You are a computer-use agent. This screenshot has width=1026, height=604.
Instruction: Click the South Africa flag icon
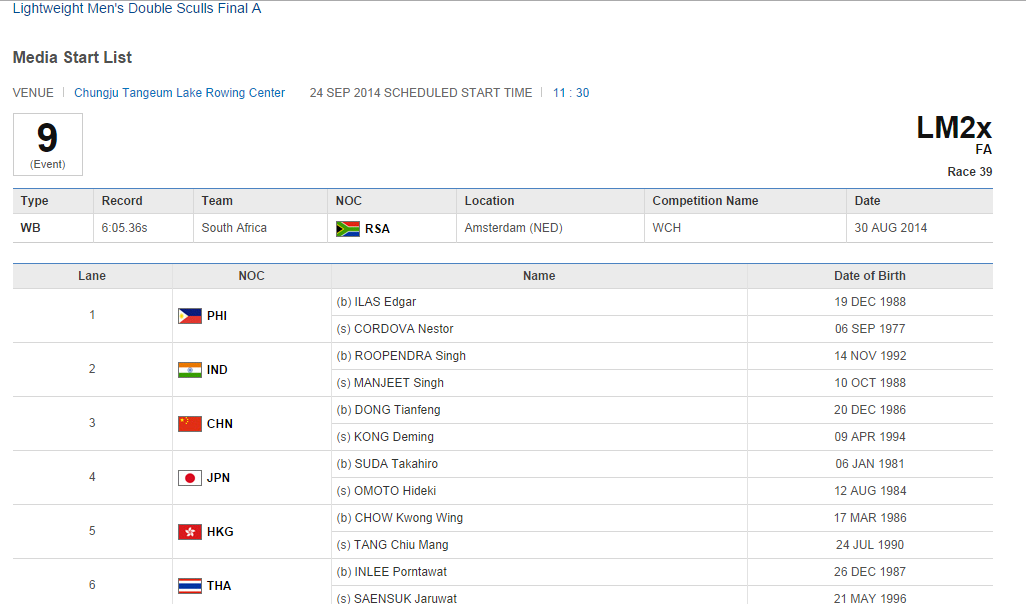(x=347, y=229)
